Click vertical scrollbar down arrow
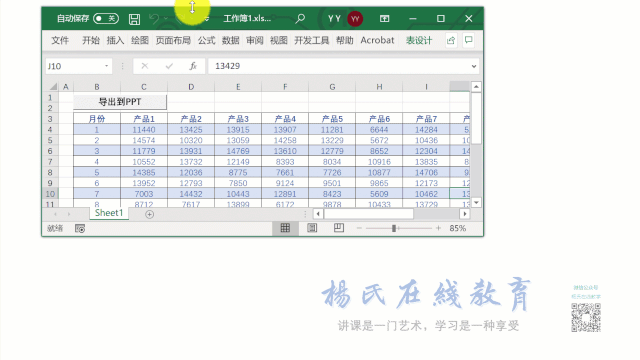640x360 pixels. pyautogui.click(x=476, y=202)
